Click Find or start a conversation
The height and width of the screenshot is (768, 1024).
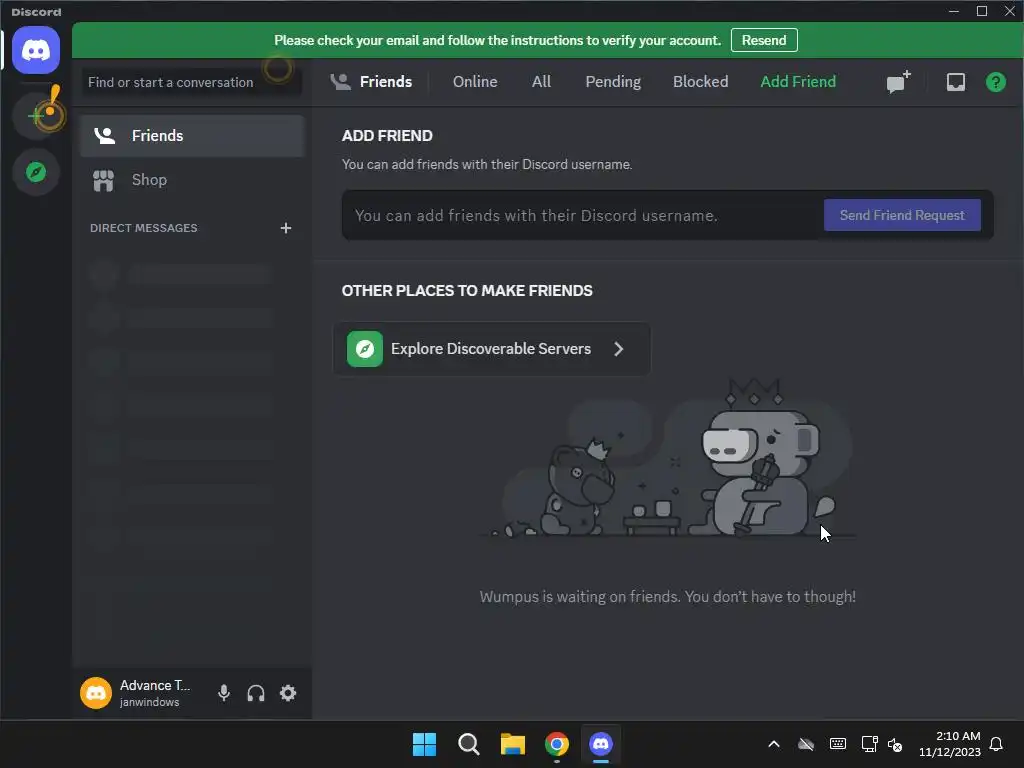191,82
